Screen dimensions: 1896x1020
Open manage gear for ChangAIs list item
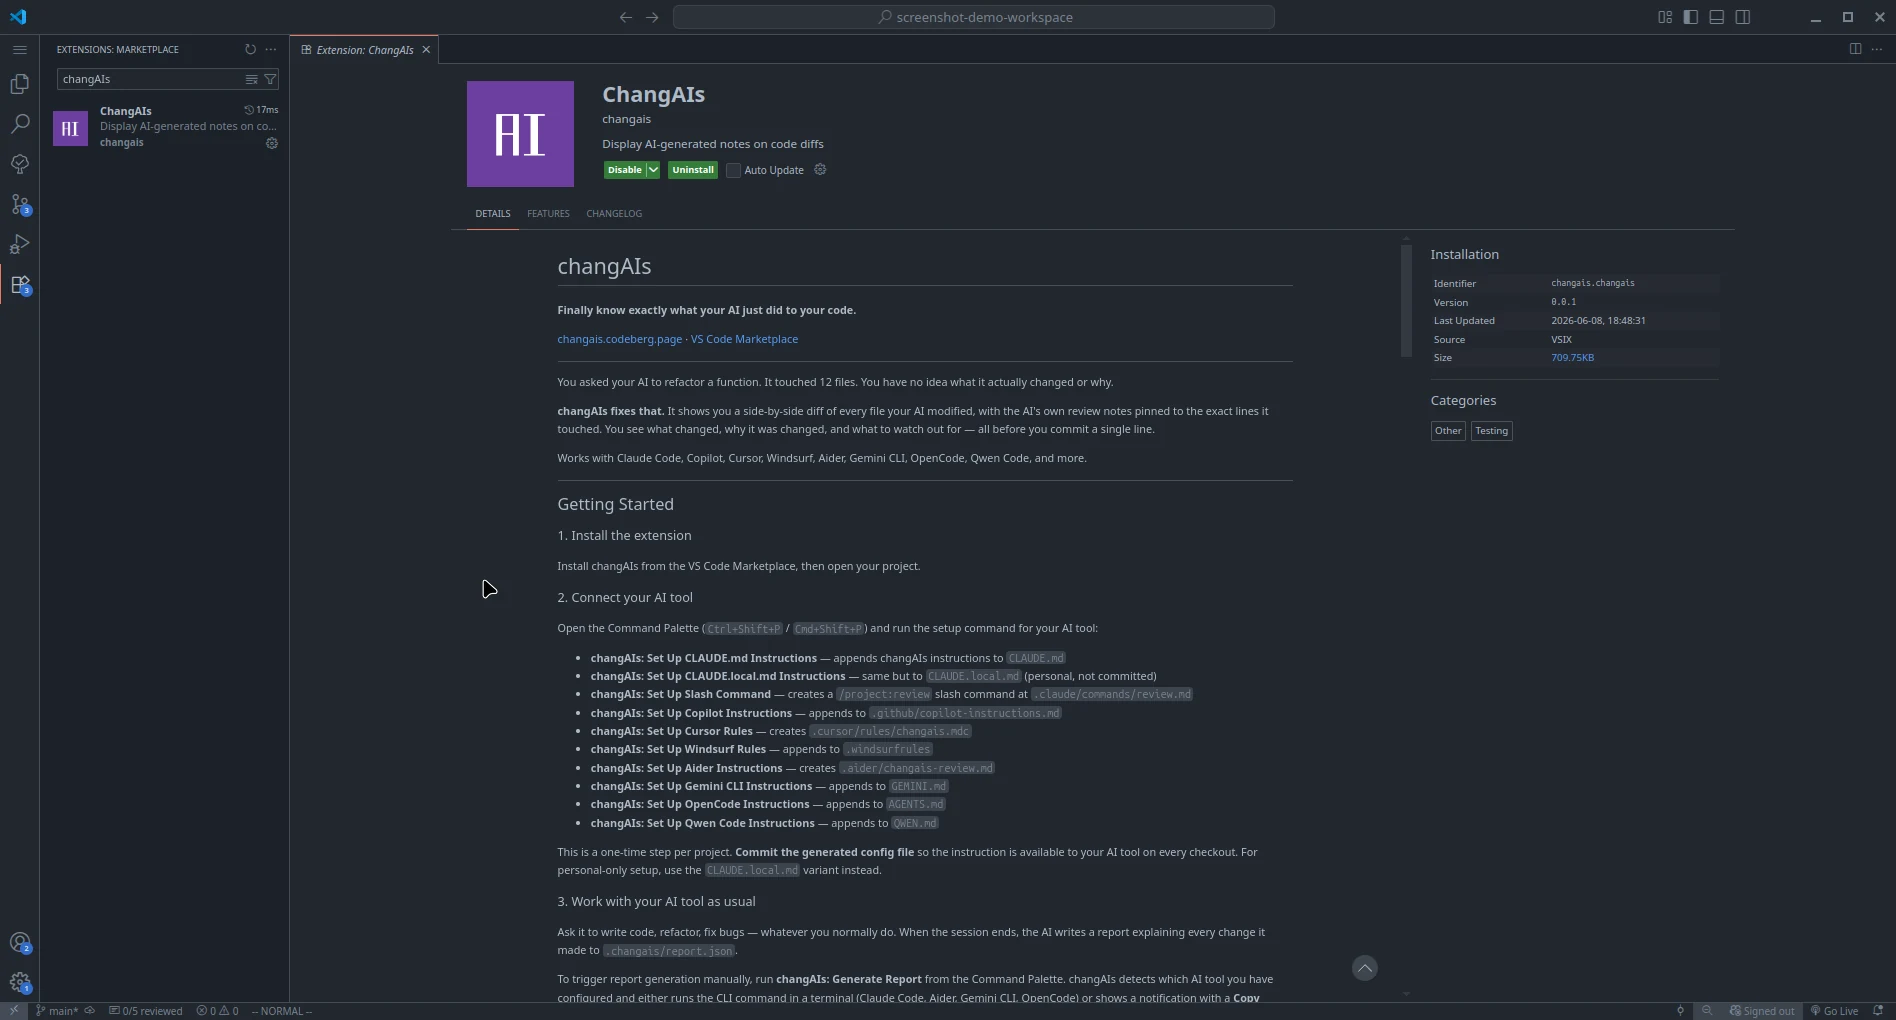click(271, 143)
